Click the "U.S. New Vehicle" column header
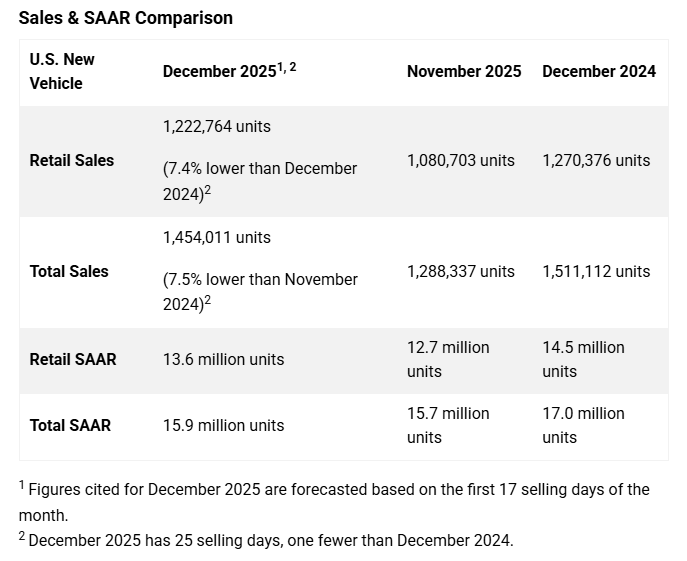The width and height of the screenshot is (687, 561). coord(62,71)
